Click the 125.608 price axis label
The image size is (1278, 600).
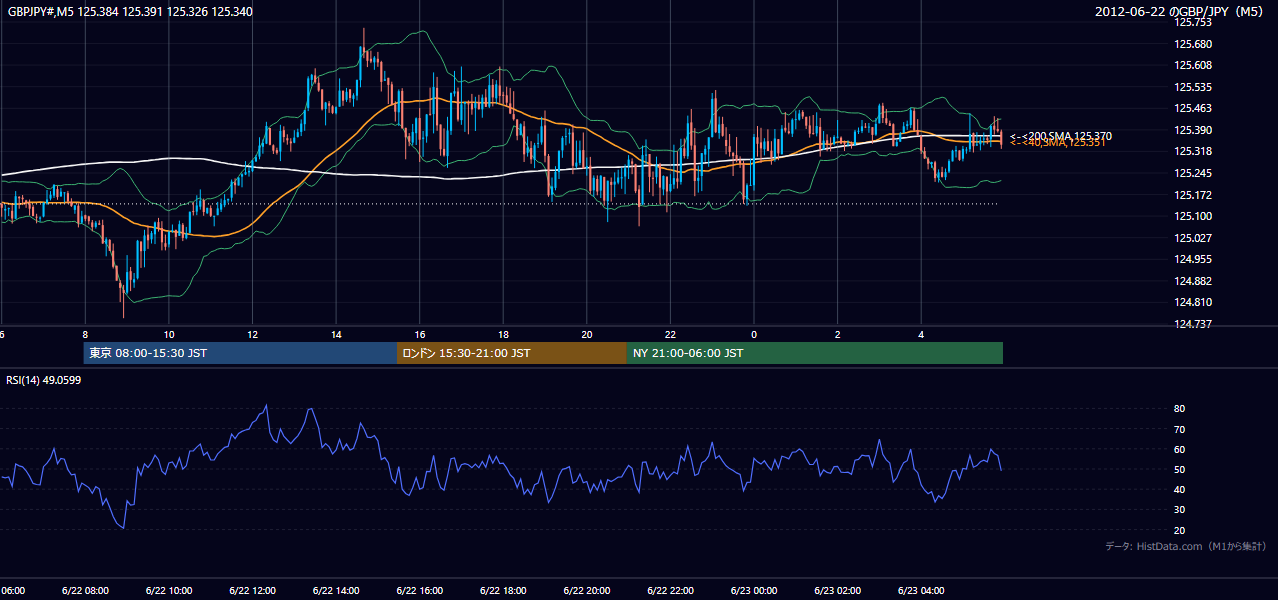(x=1193, y=65)
